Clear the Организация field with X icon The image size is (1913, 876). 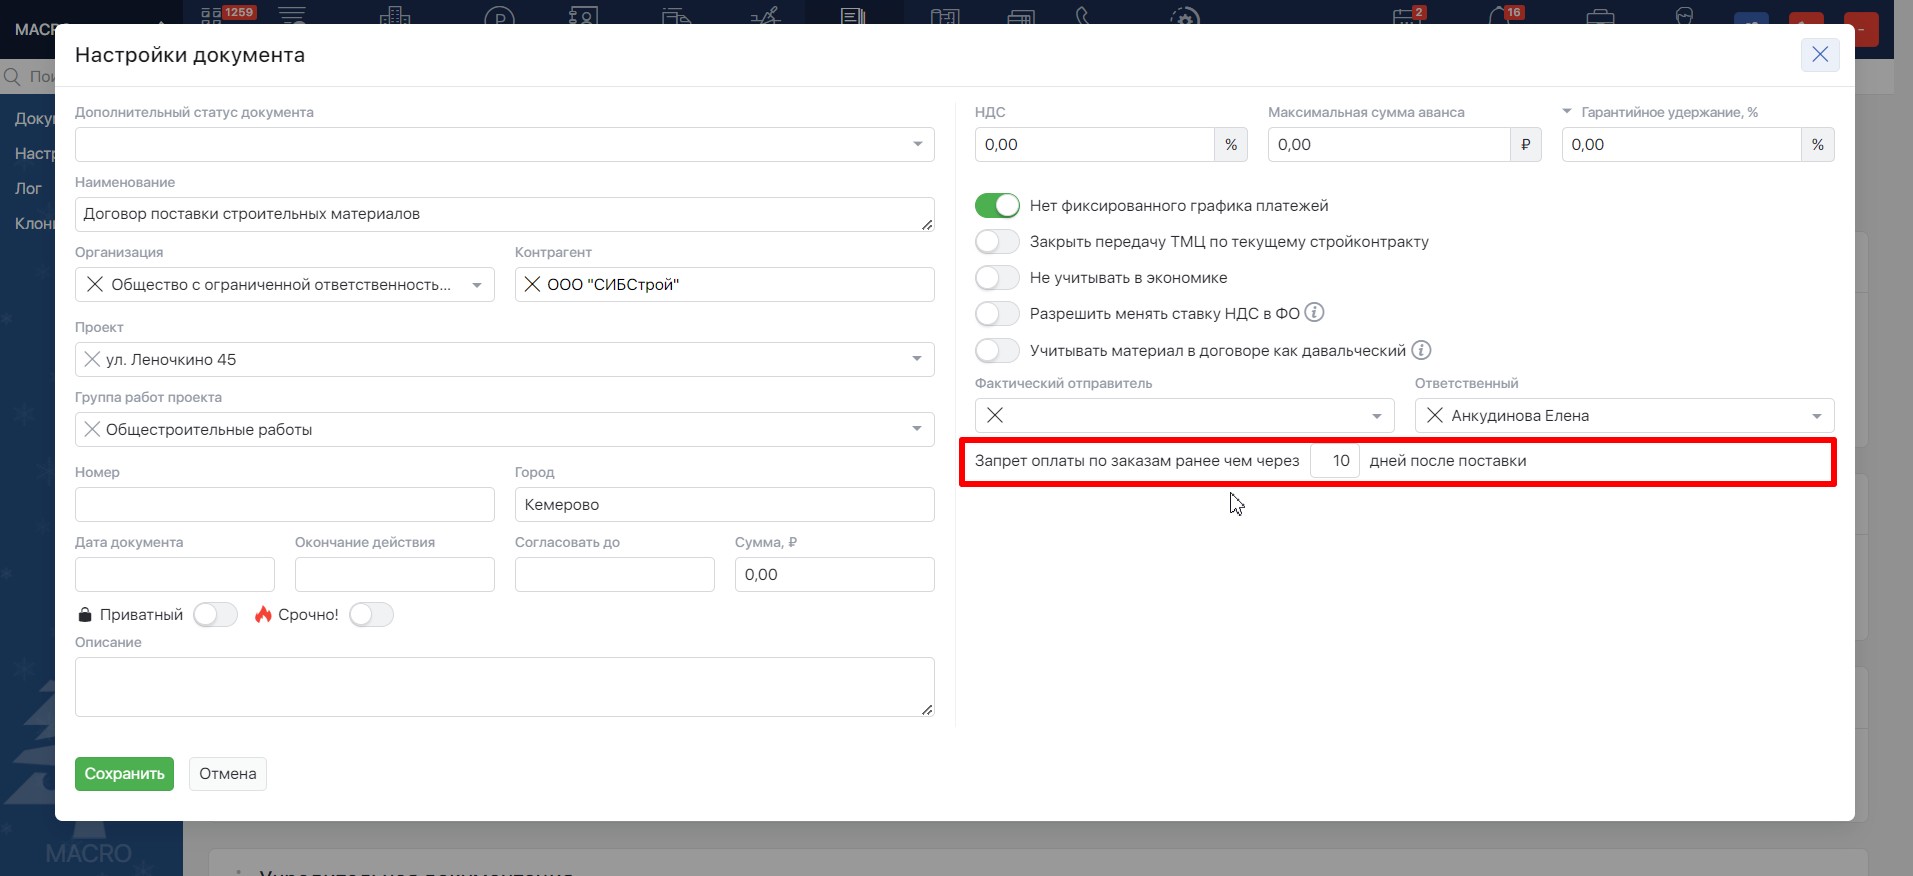[x=95, y=285]
